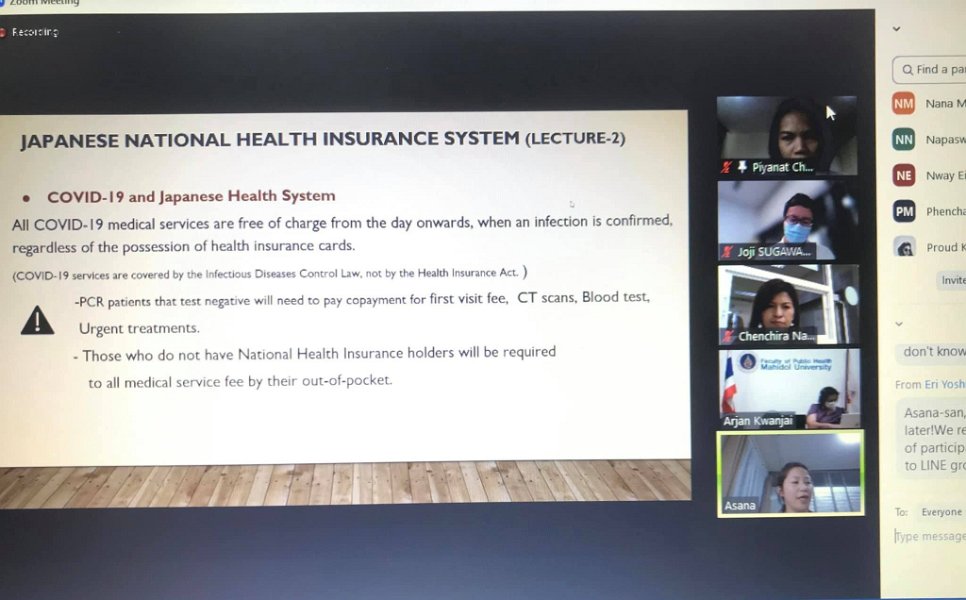The height and width of the screenshot is (600, 966).
Task: Click the 'From Eri Yosh' chat sender label
Action: point(930,384)
